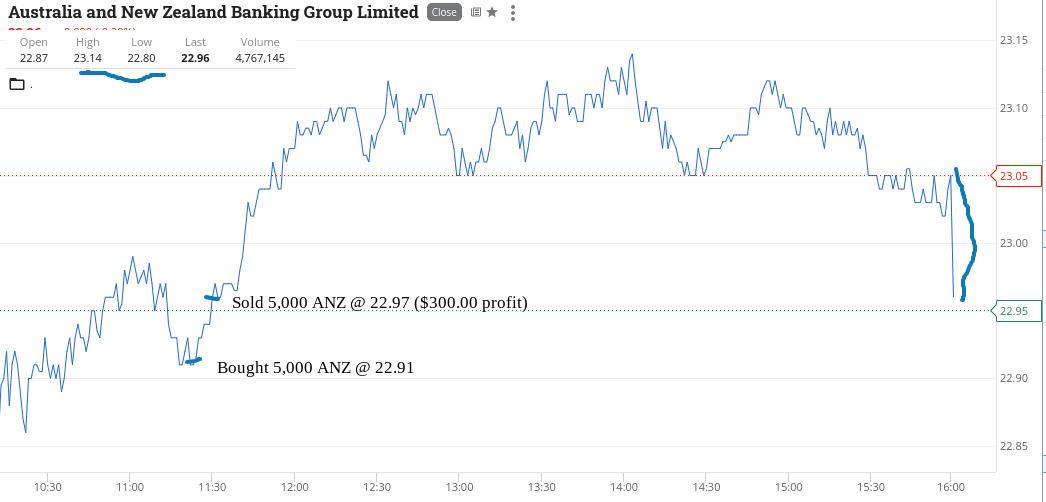Click the 22.85 price axis label
This screenshot has width=1046, height=502.
[1013, 446]
